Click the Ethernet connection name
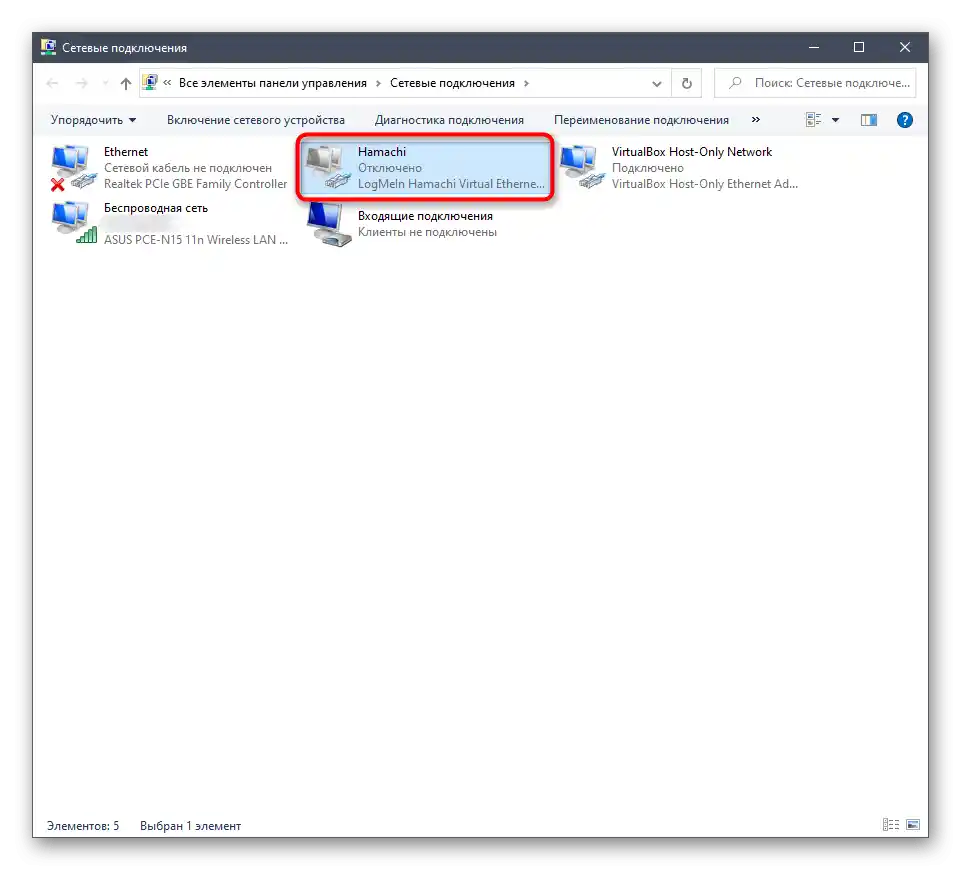Image resolution: width=961 pixels, height=870 pixels. point(126,152)
